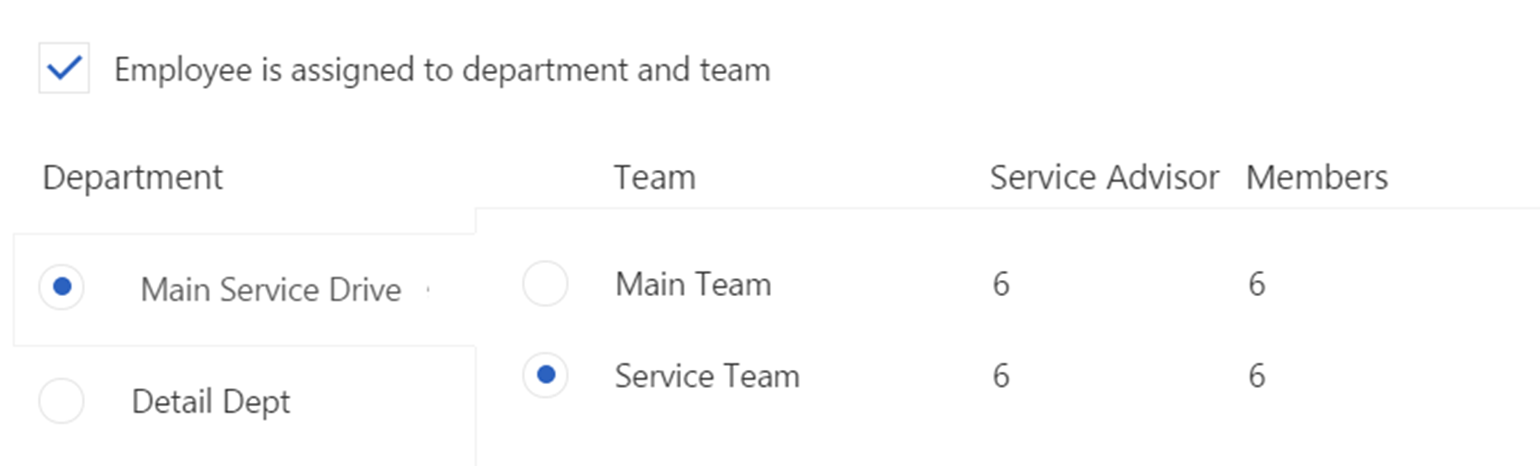This screenshot has height=466, width=1540.
Task: Click the Service Team name text
Action: pos(707,376)
